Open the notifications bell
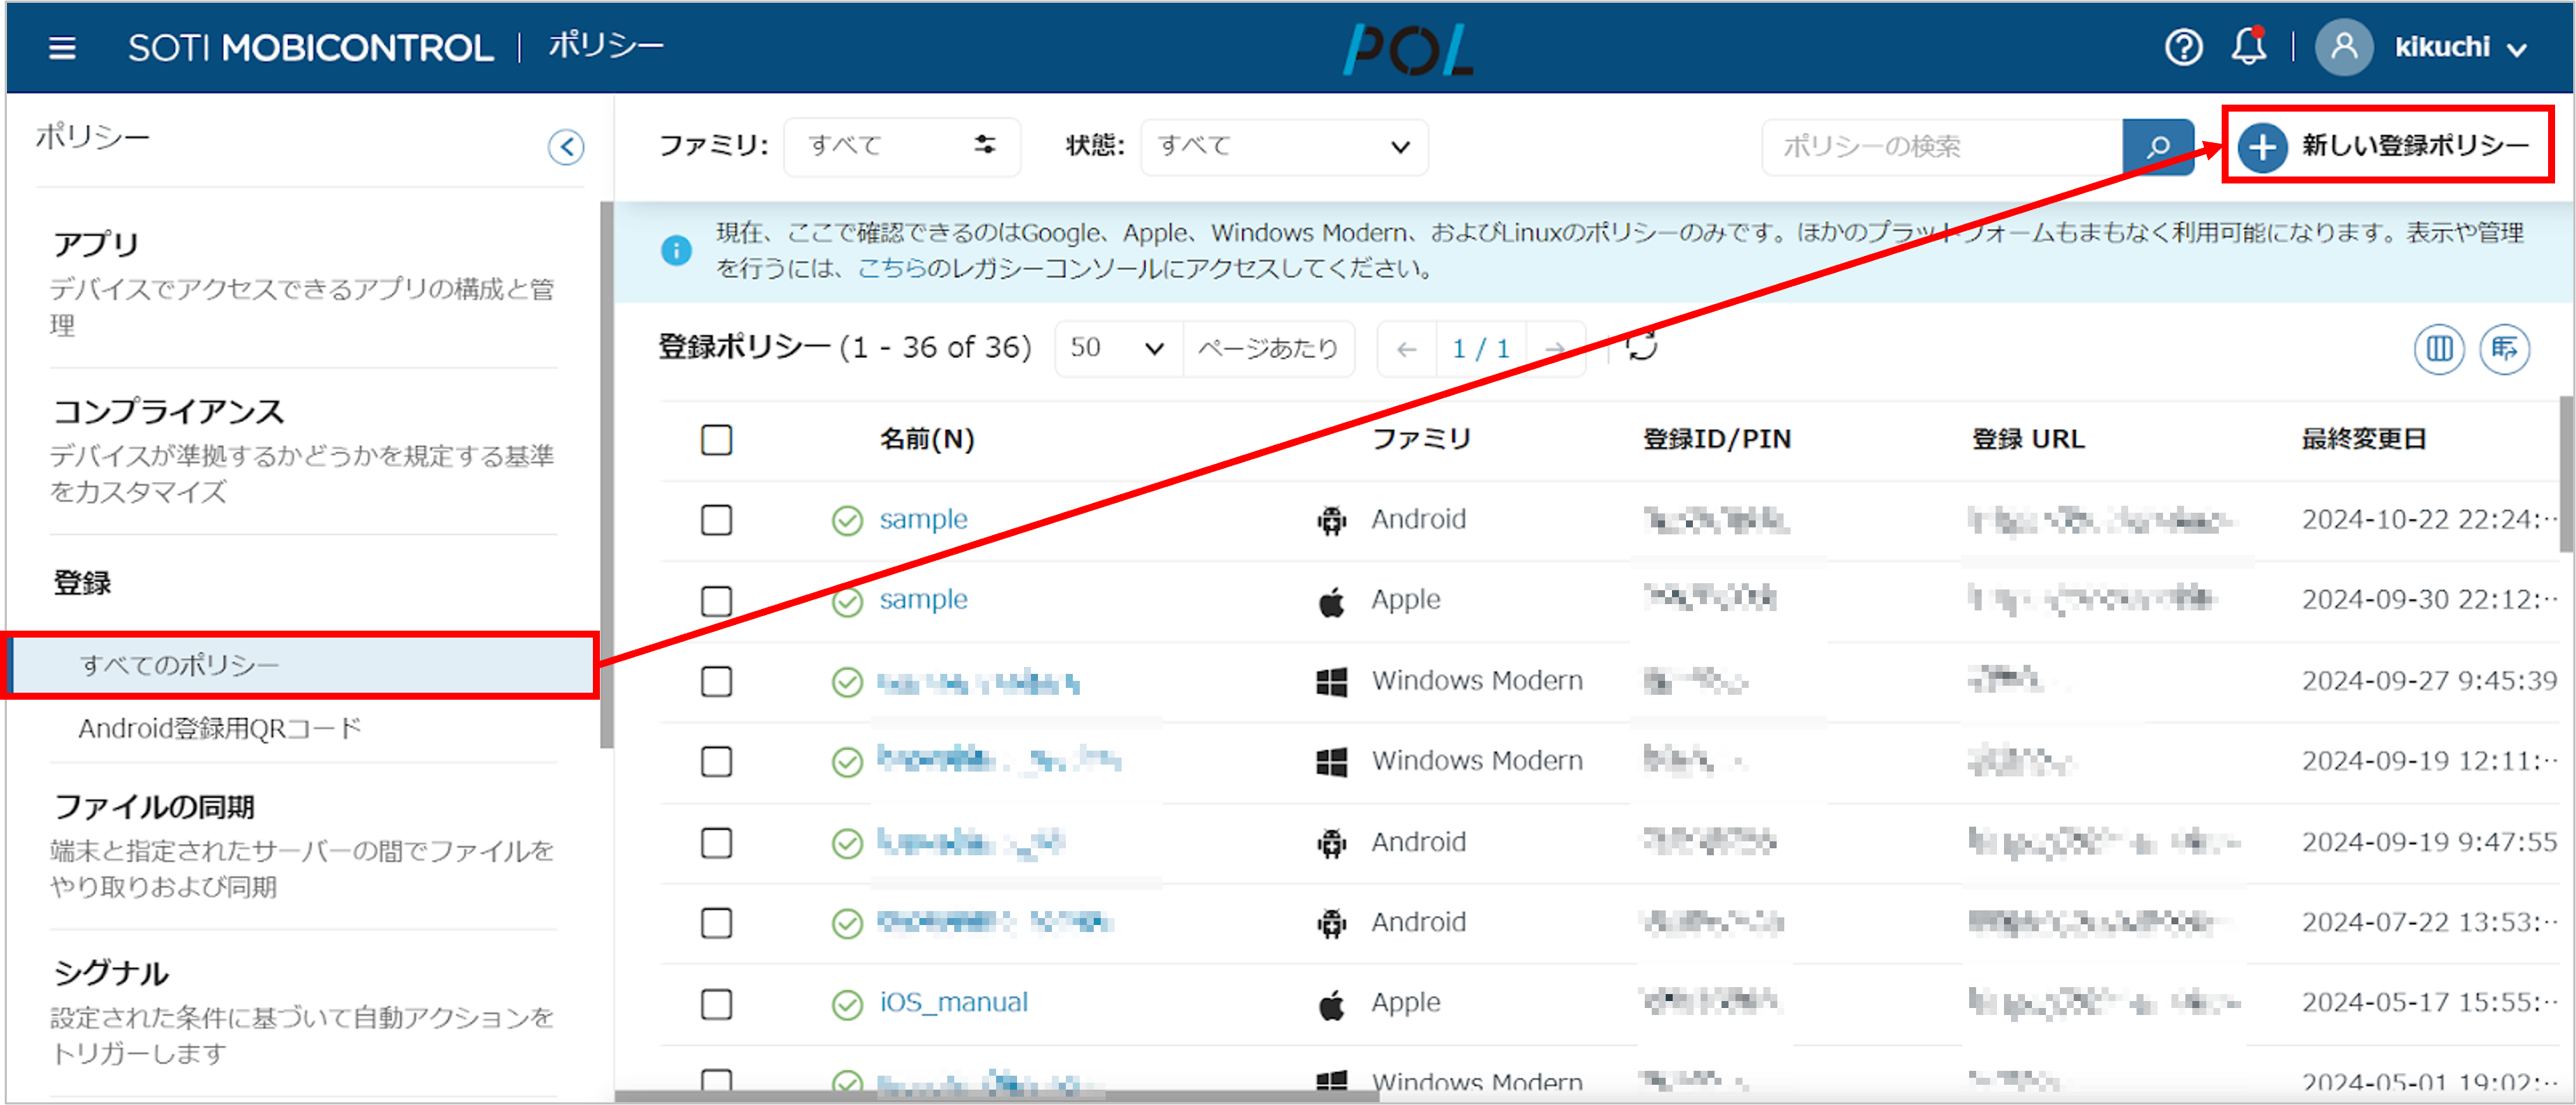 tap(2248, 47)
